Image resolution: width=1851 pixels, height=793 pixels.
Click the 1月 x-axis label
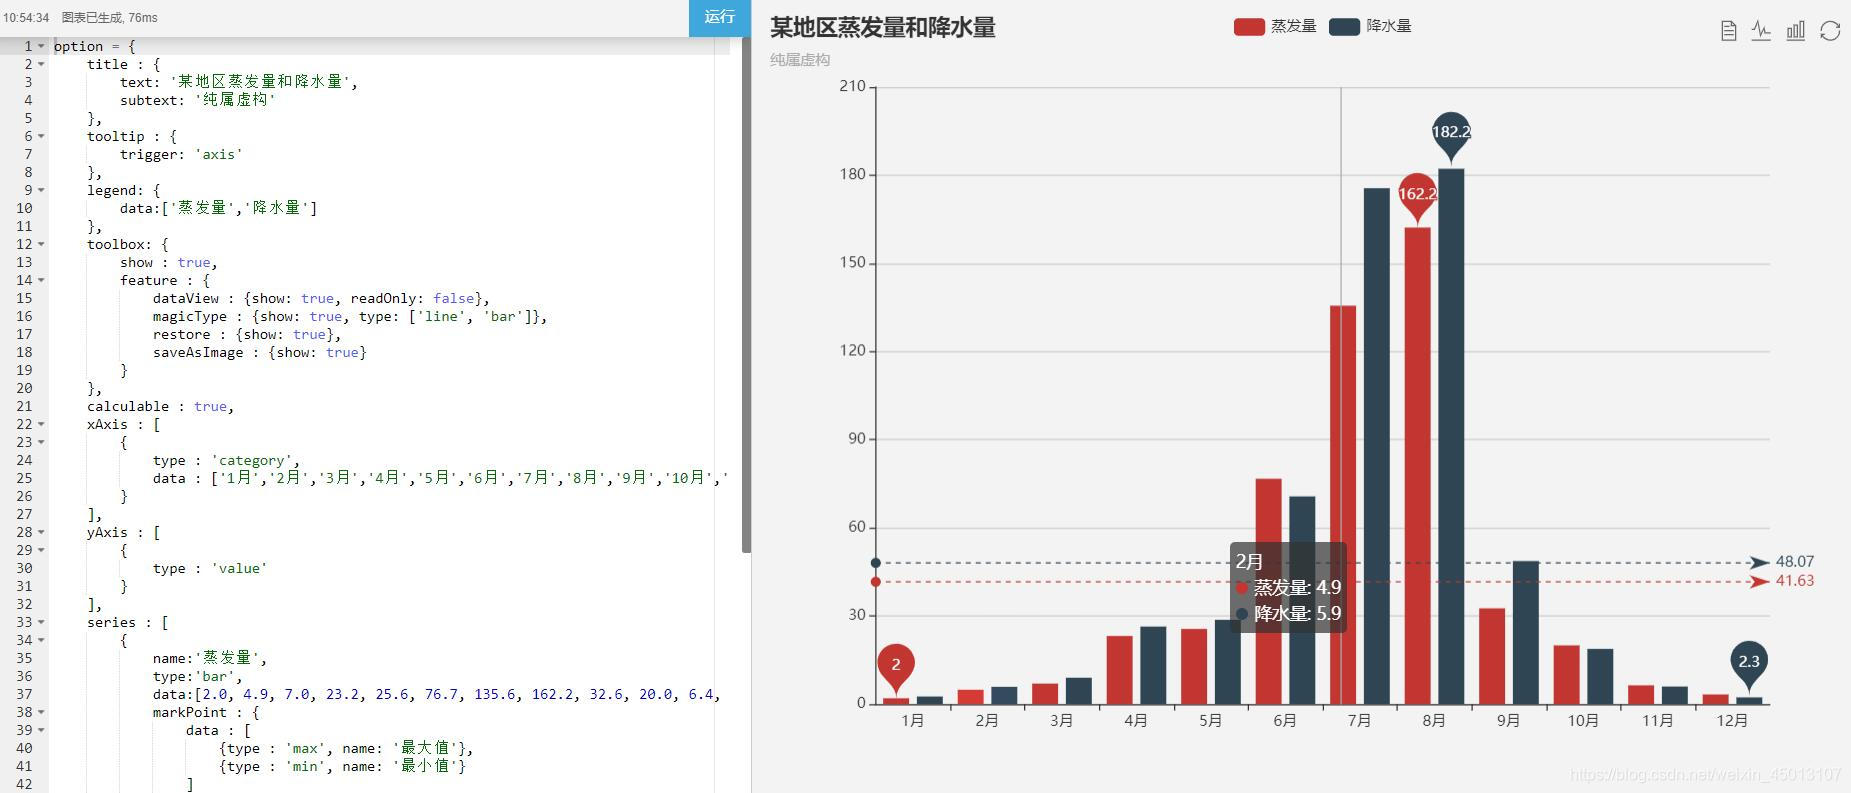point(912,721)
